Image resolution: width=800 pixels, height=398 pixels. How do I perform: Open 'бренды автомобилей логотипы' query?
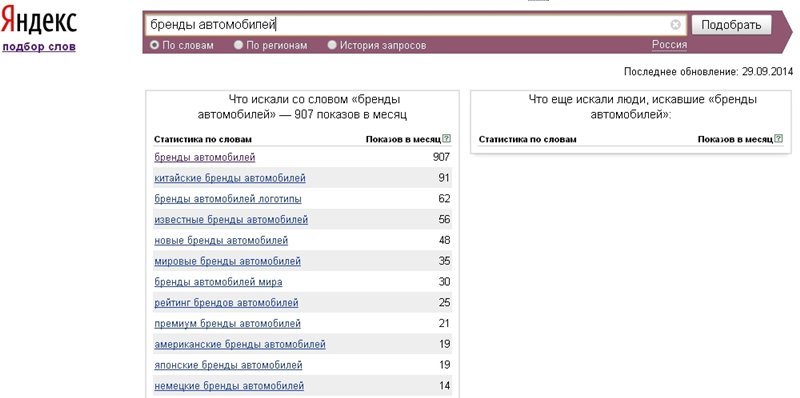[x=228, y=199]
